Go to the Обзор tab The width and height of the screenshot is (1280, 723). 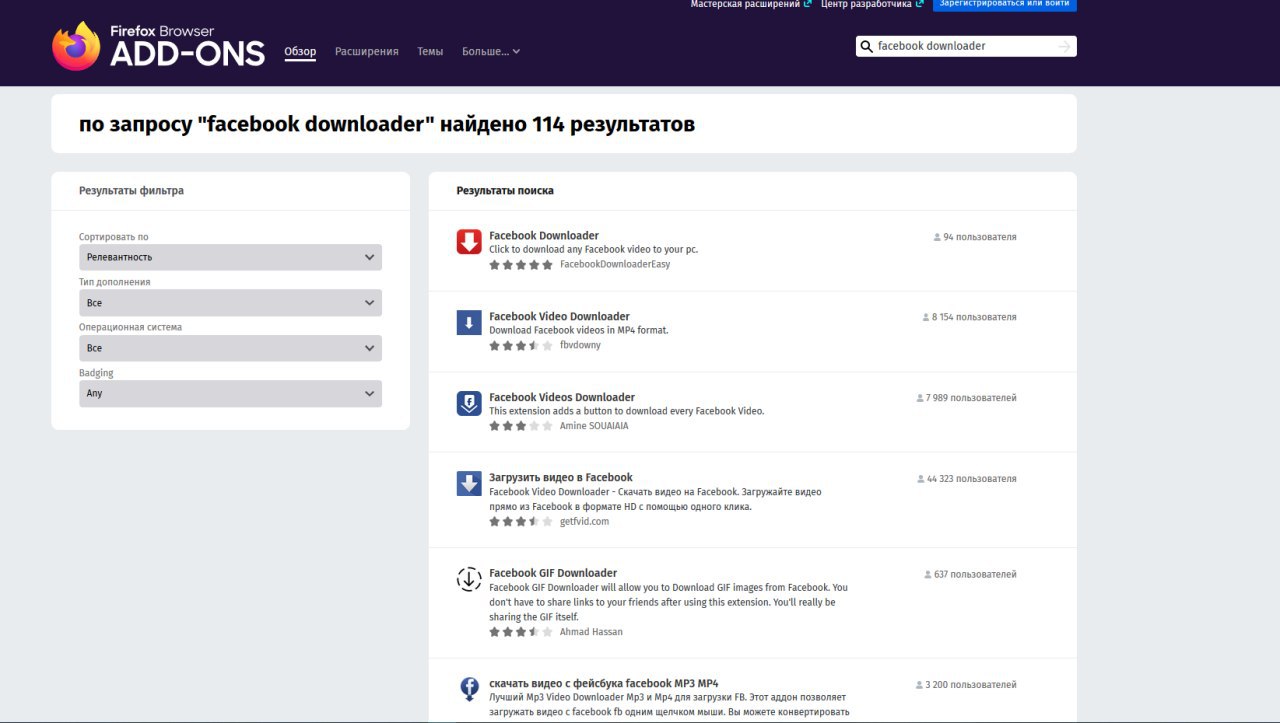pos(300,51)
